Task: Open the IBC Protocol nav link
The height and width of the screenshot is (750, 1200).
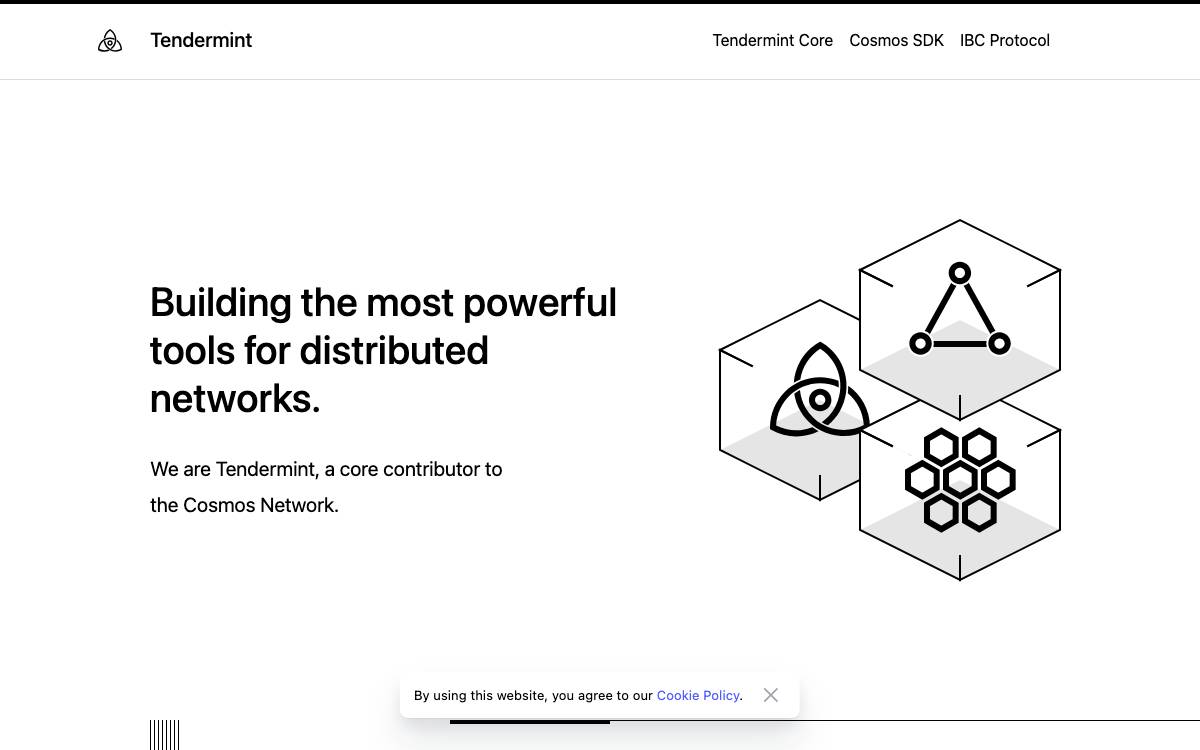Action: pyautogui.click(x=1005, y=40)
